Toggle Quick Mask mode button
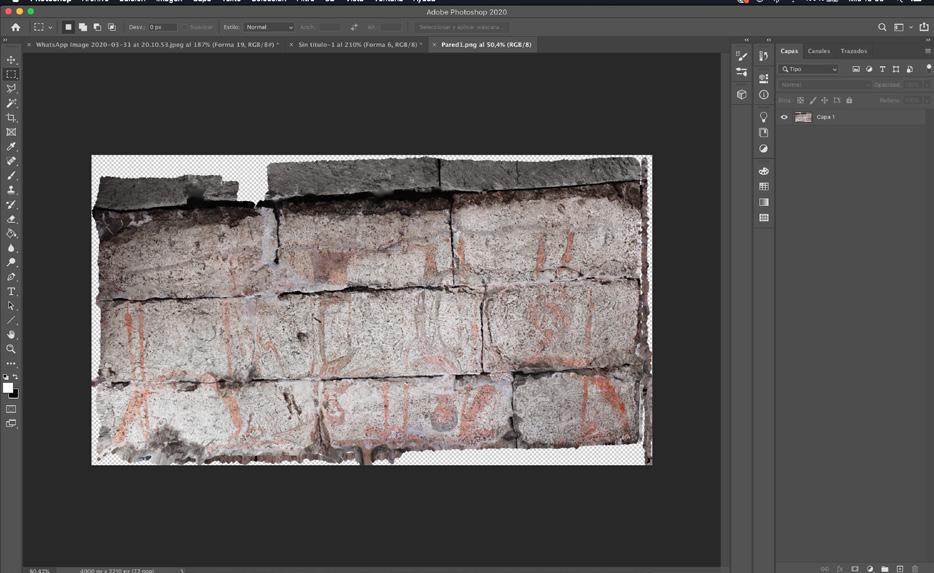Image resolution: width=934 pixels, height=573 pixels. pos(11,409)
